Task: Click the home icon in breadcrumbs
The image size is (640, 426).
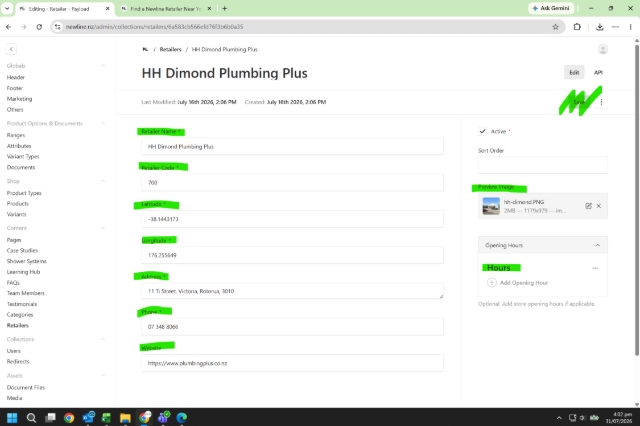Action: pyautogui.click(x=145, y=49)
